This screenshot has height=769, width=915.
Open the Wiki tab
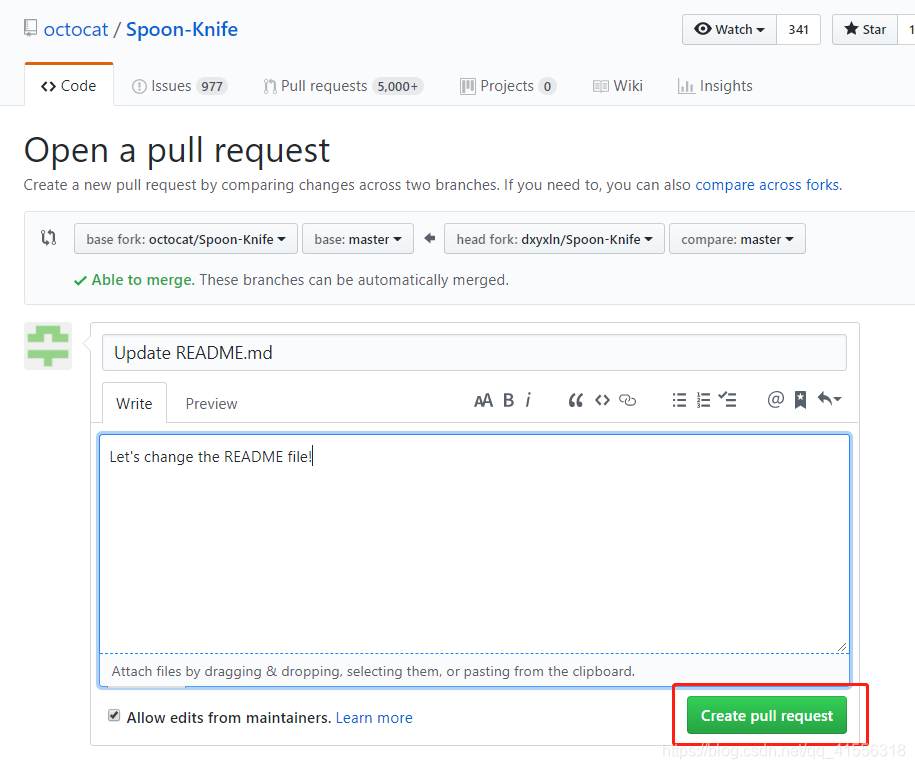pos(618,86)
